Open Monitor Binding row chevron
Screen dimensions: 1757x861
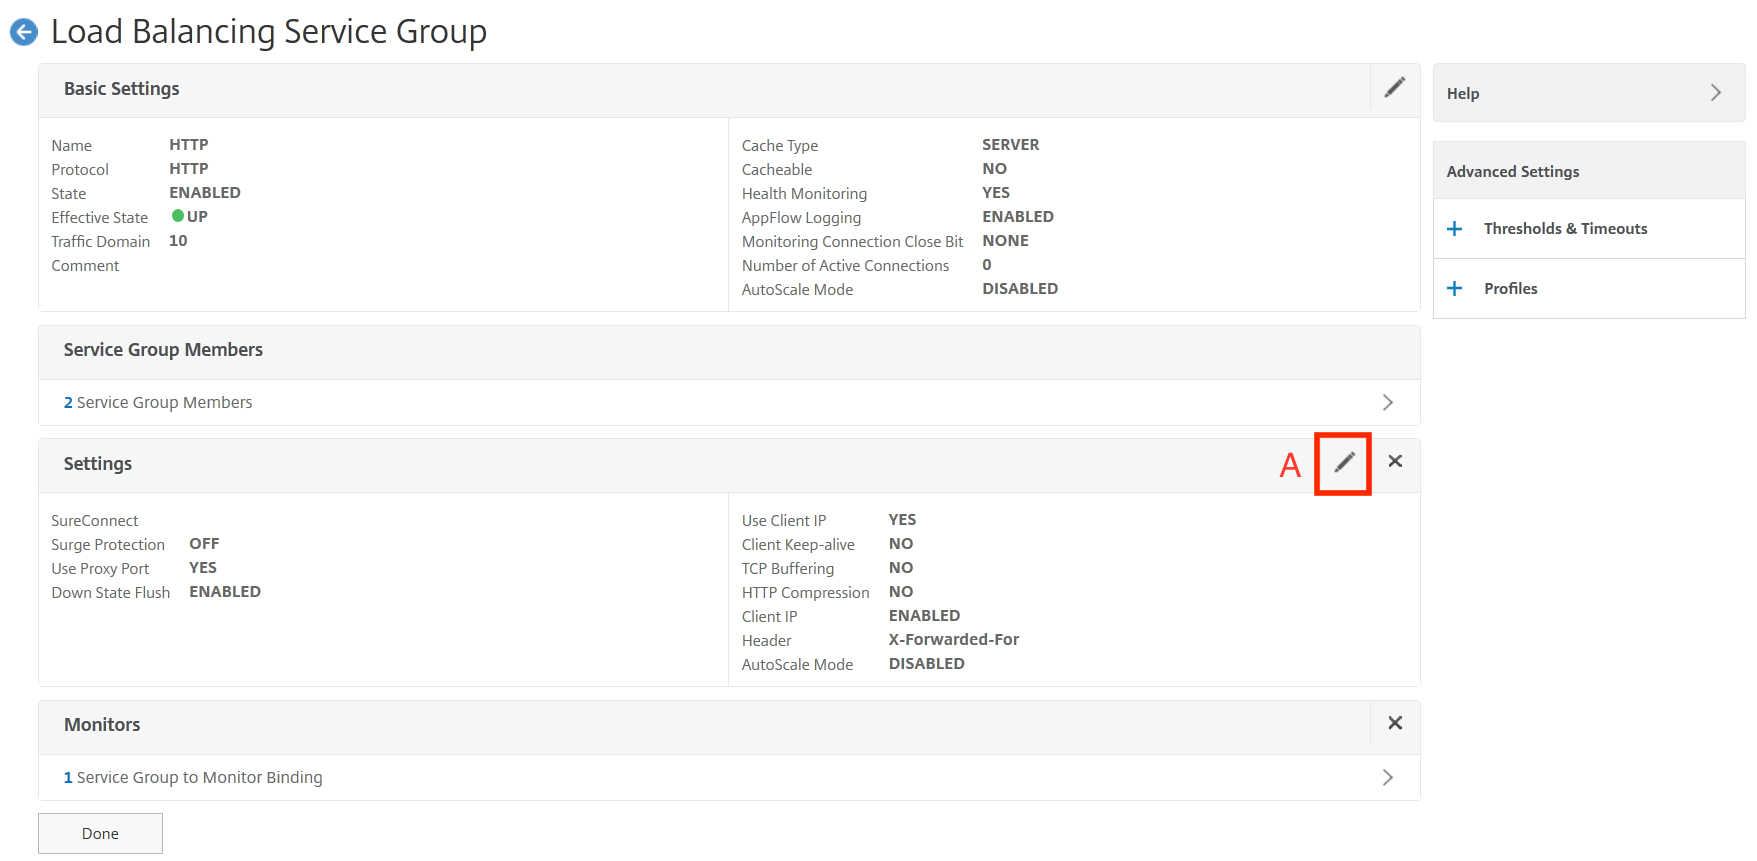pos(1387,777)
